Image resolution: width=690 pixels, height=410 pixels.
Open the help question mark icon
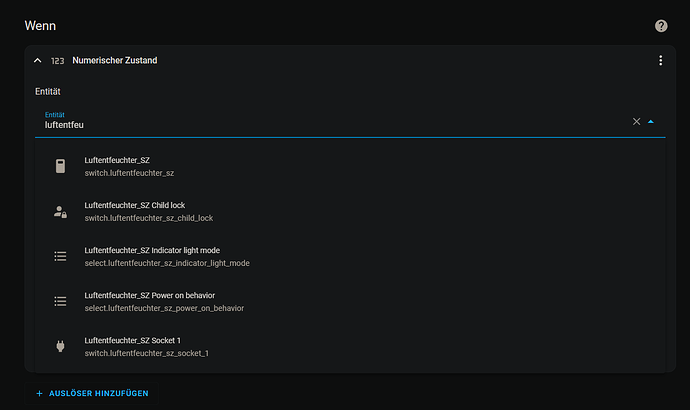pos(661,26)
